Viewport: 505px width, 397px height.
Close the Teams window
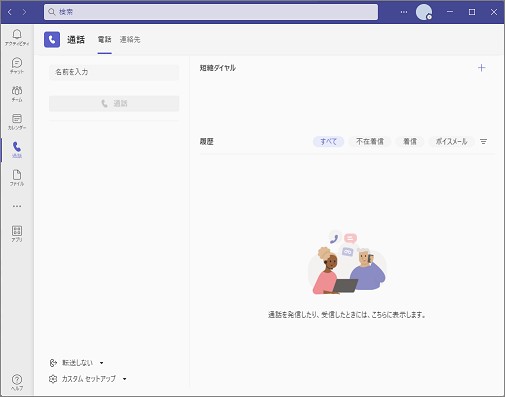[x=494, y=12]
